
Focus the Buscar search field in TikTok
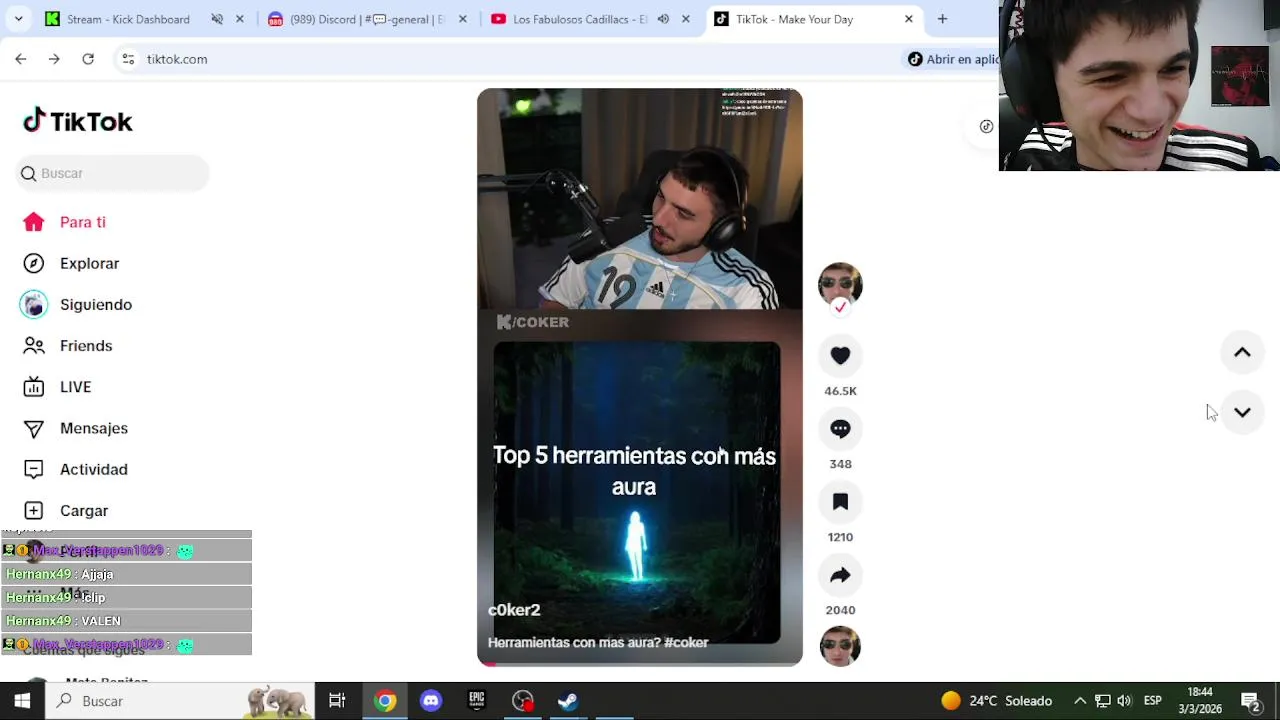click(112, 173)
